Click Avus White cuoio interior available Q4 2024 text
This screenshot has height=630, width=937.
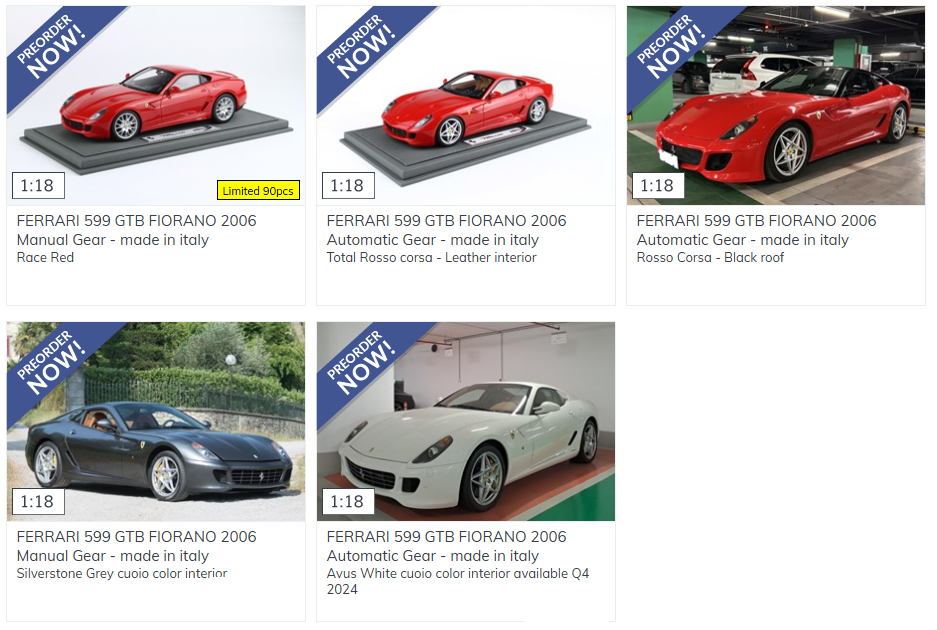[458, 581]
